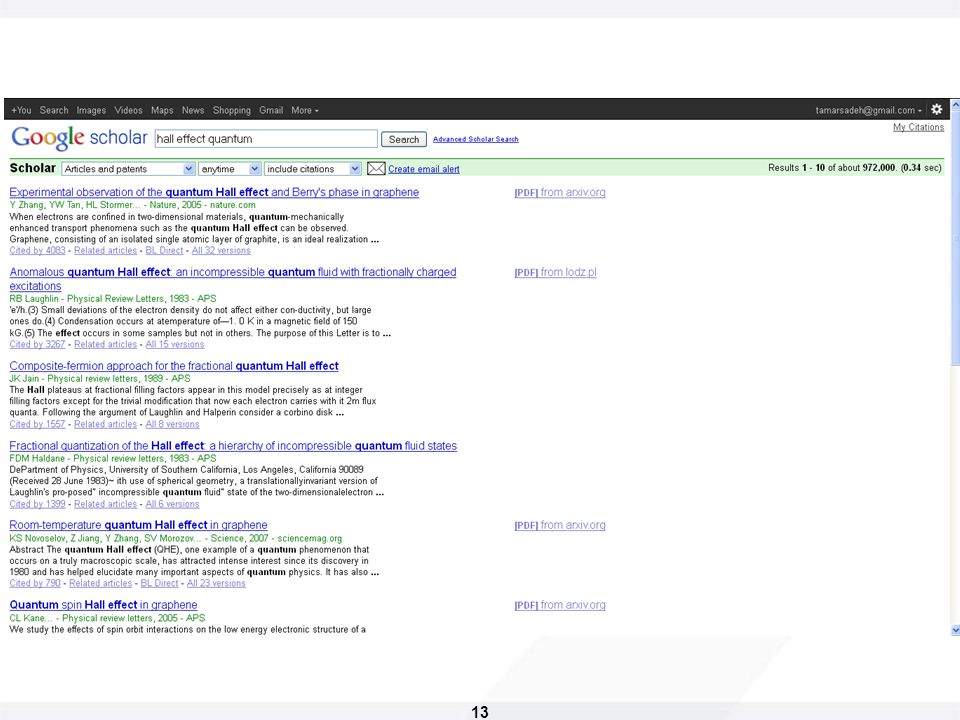
Task: Open PDF from arxiv.org for Quantum spin Hall
Action: (x=560, y=605)
